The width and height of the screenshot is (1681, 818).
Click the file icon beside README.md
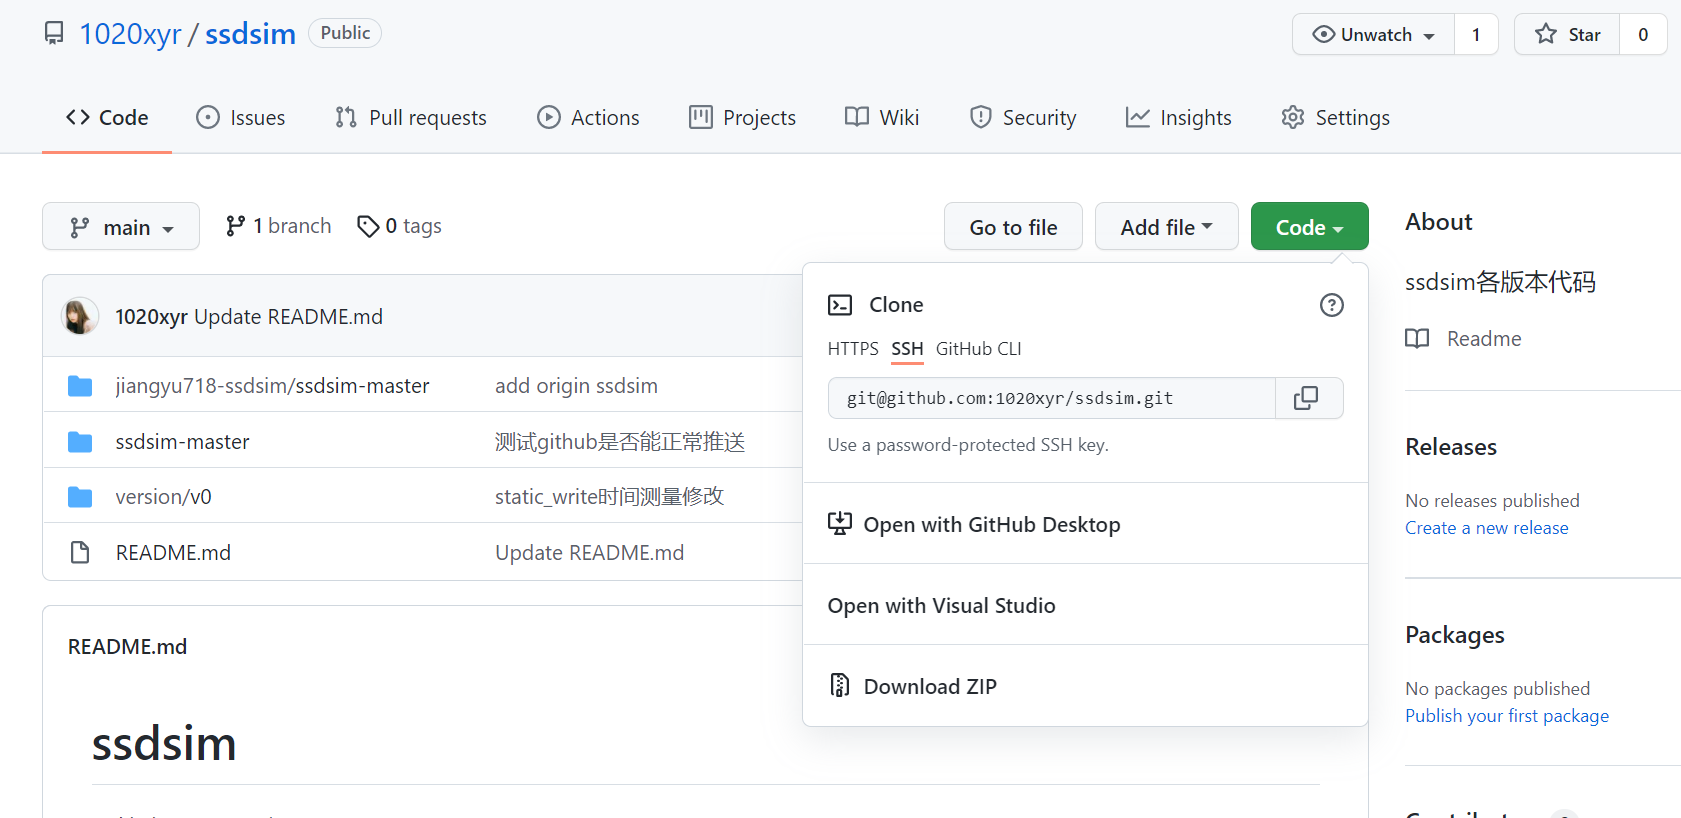(x=80, y=552)
